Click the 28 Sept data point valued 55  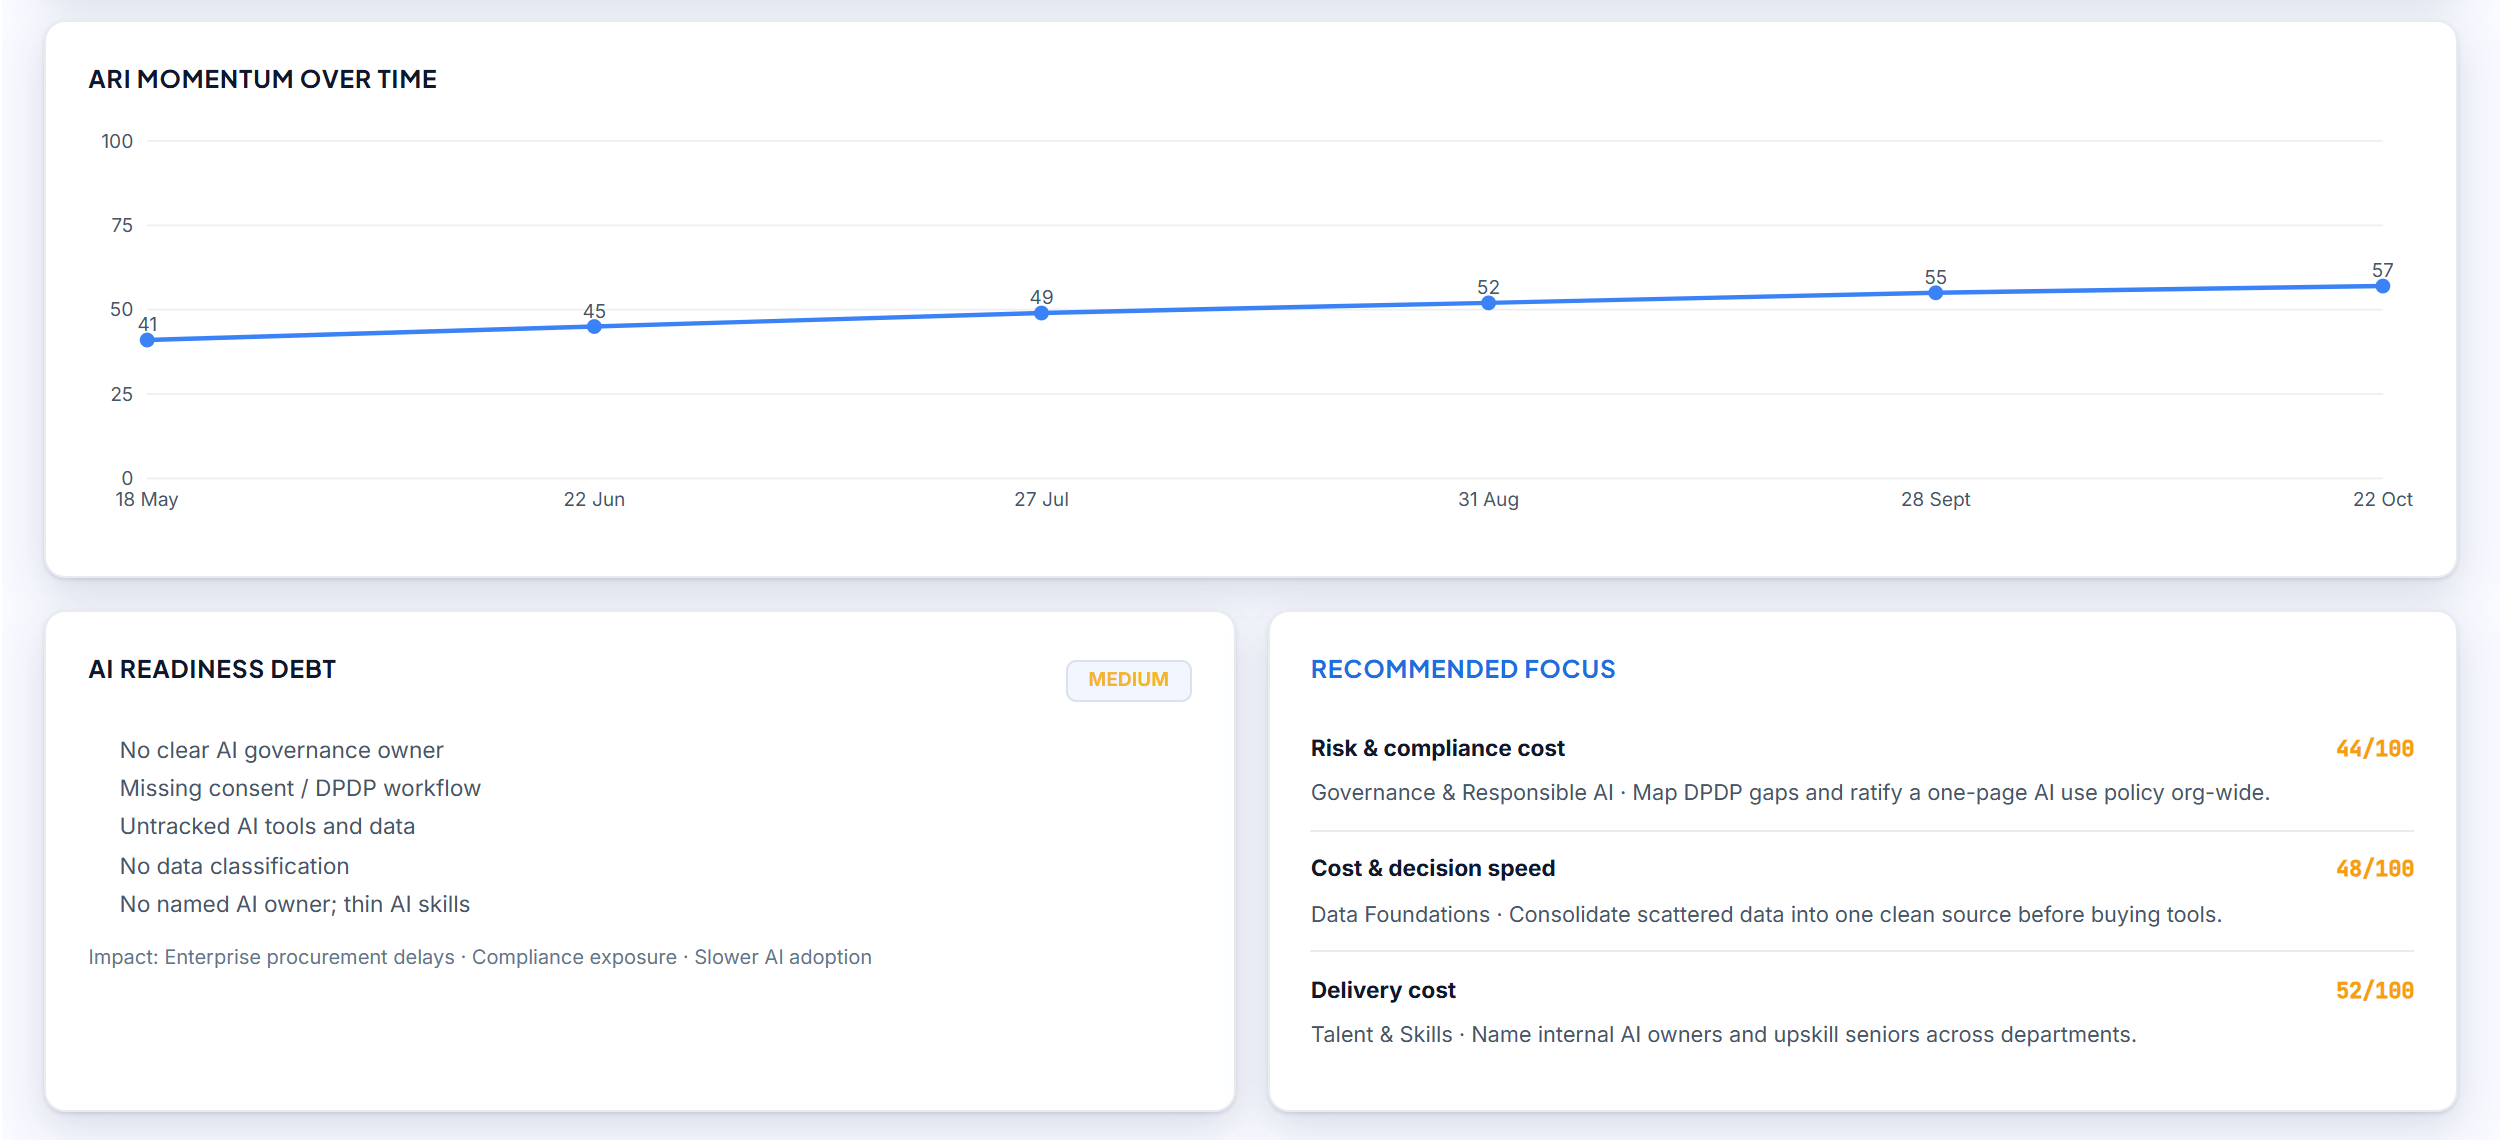[1935, 293]
